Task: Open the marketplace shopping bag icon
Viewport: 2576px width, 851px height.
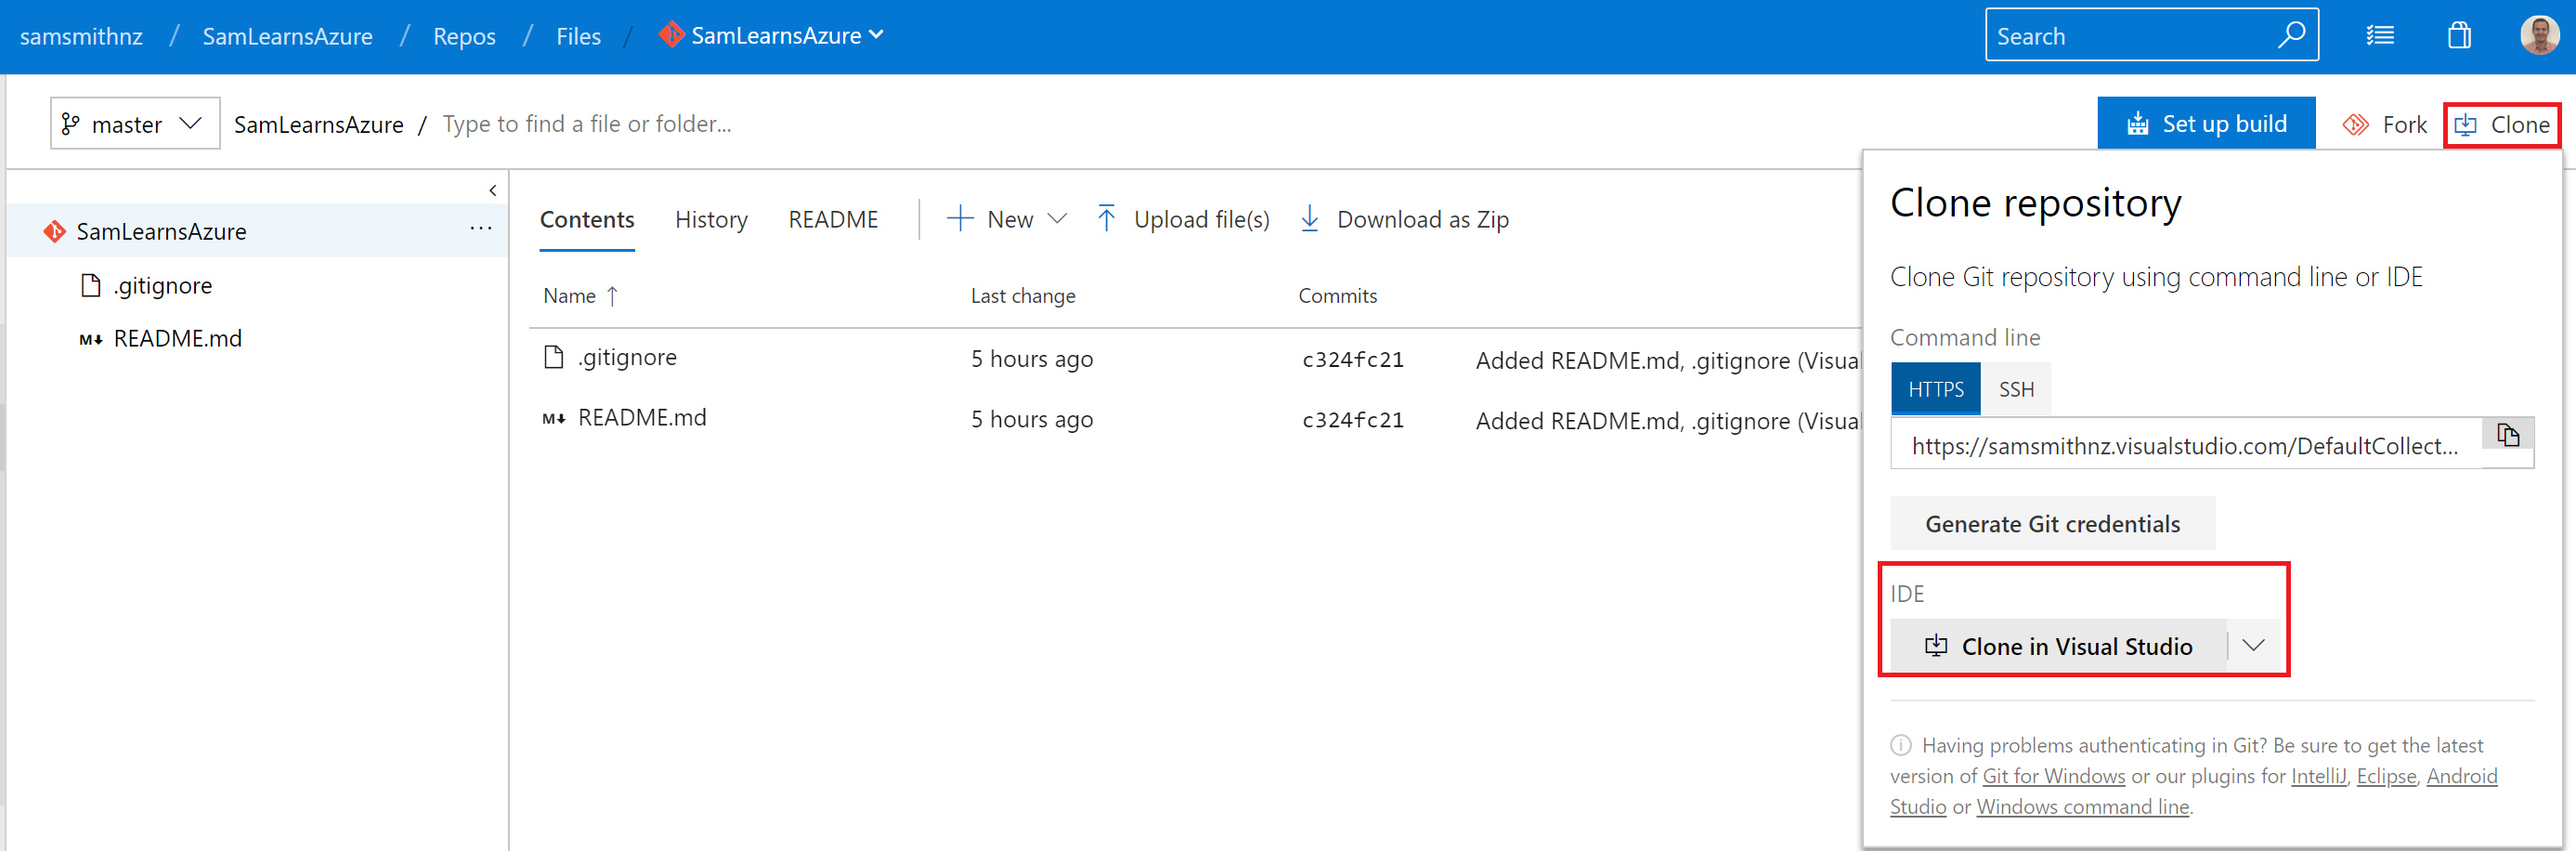Action: (x=2459, y=36)
